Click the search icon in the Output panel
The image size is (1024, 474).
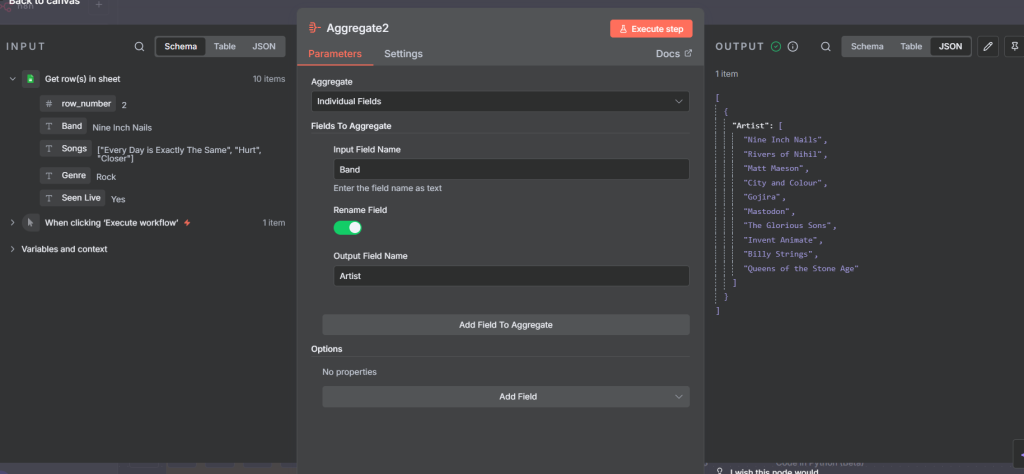click(825, 46)
